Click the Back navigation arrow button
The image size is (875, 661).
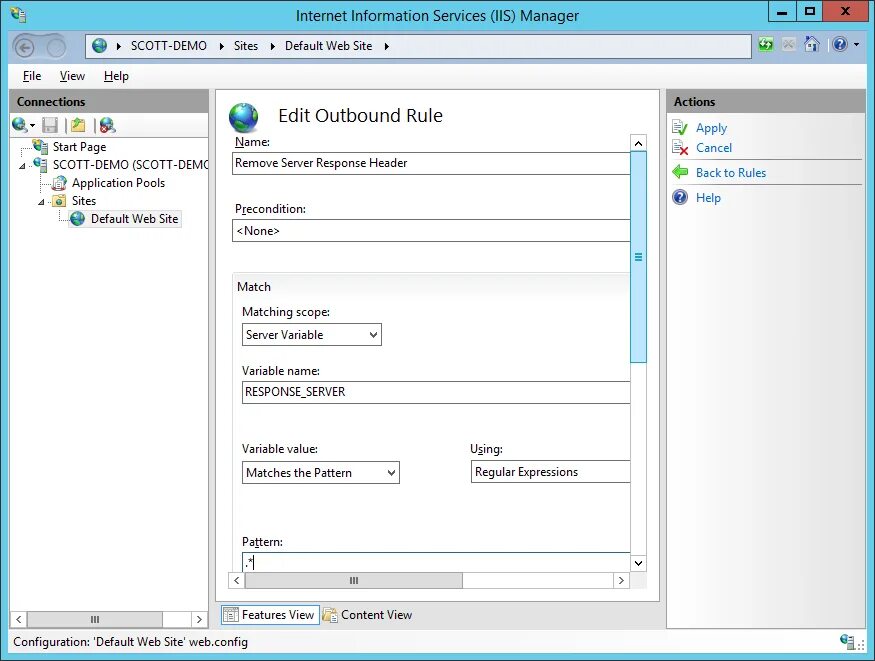click(x=25, y=47)
